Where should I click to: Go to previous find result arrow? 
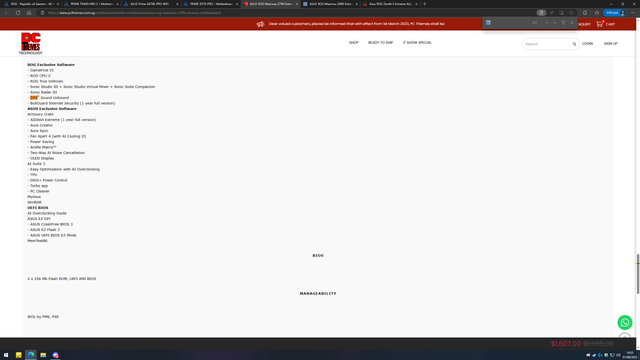[547, 23]
